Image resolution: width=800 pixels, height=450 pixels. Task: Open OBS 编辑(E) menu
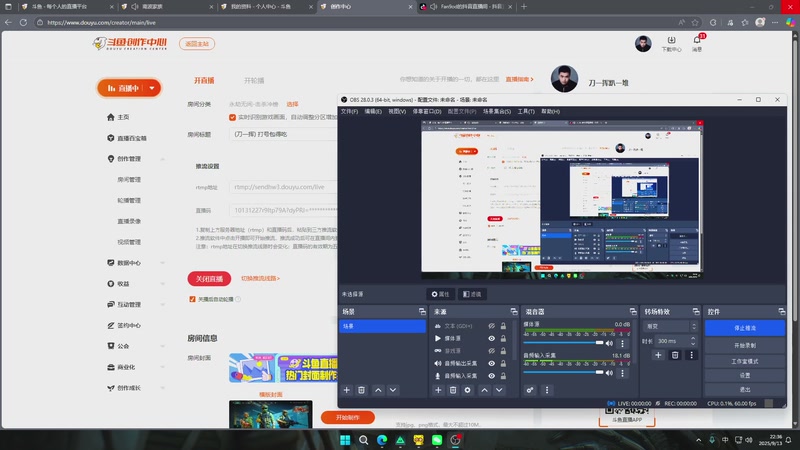(373, 111)
